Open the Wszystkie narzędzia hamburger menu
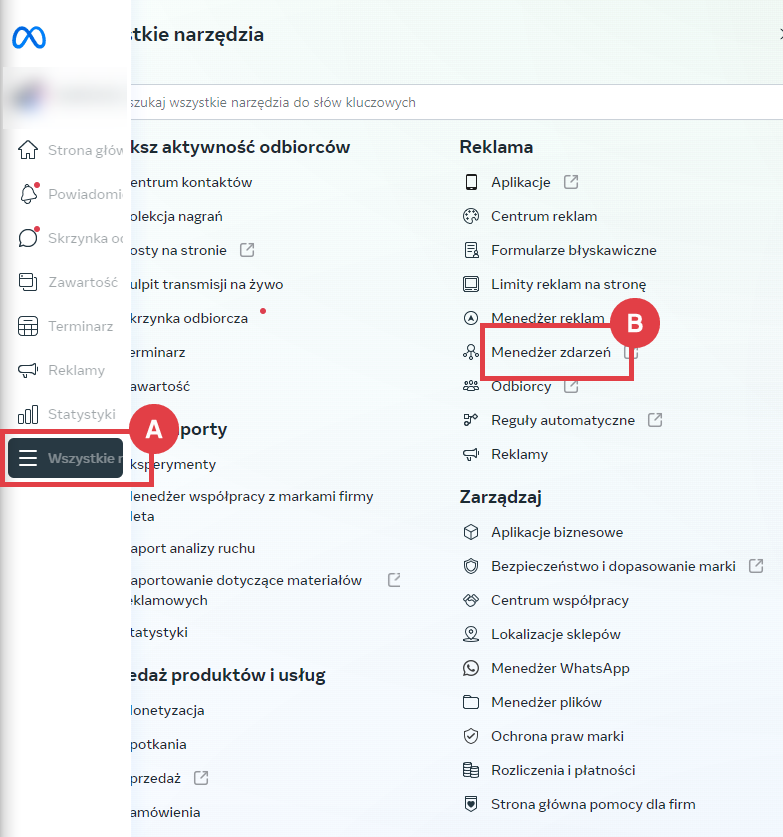This screenshot has width=783, height=837. [x=28, y=458]
